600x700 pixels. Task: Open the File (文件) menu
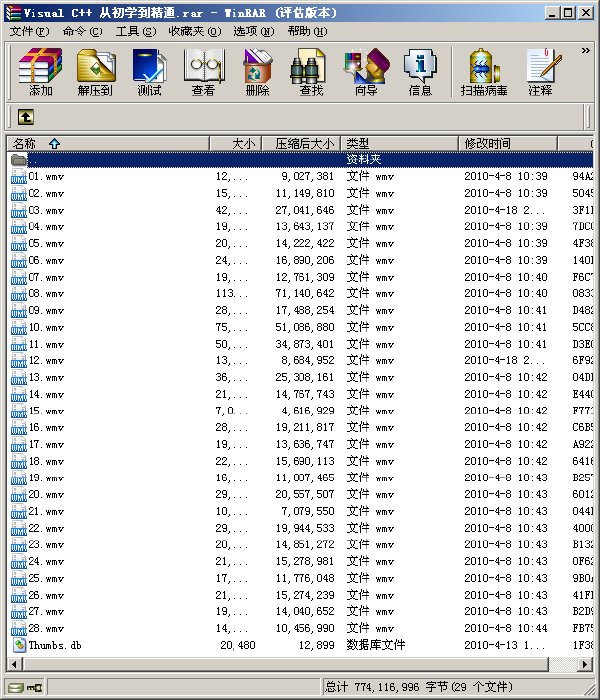[x=29, y=31]
